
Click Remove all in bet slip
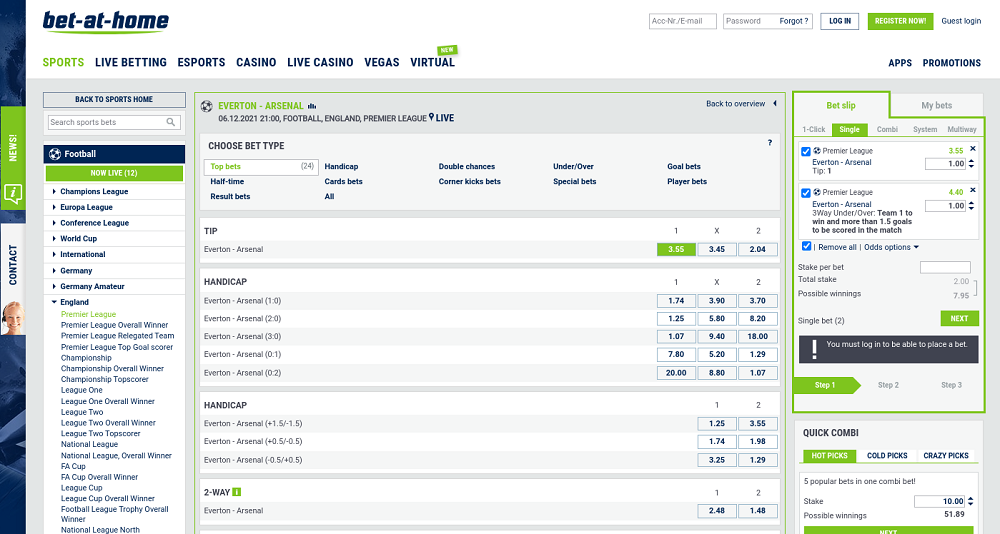coord(837,247)
